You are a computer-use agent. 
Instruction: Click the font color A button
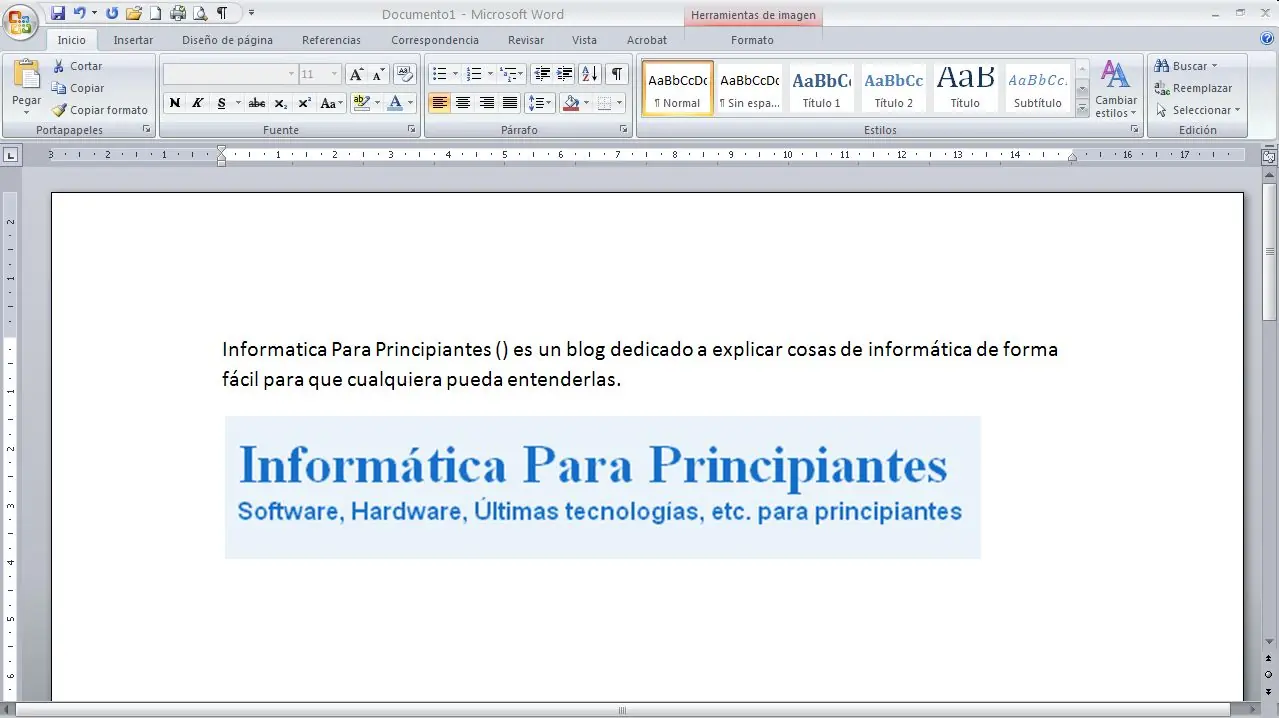(x=395, y=103)
